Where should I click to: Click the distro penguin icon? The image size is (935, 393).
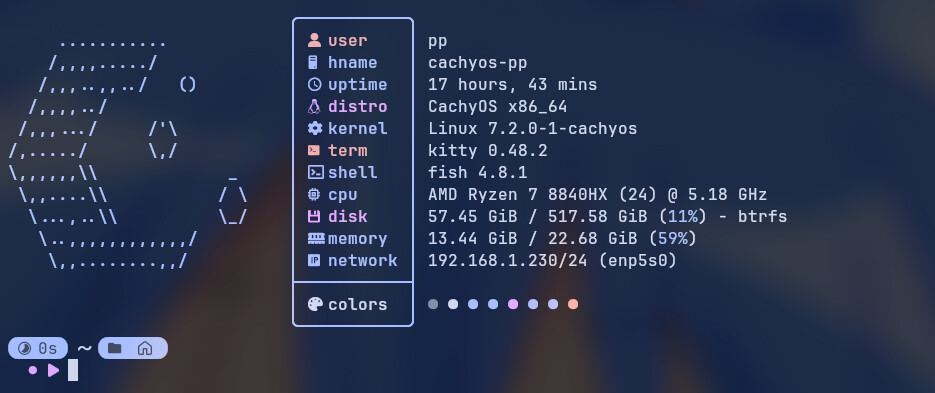click(x=314, y=107)
